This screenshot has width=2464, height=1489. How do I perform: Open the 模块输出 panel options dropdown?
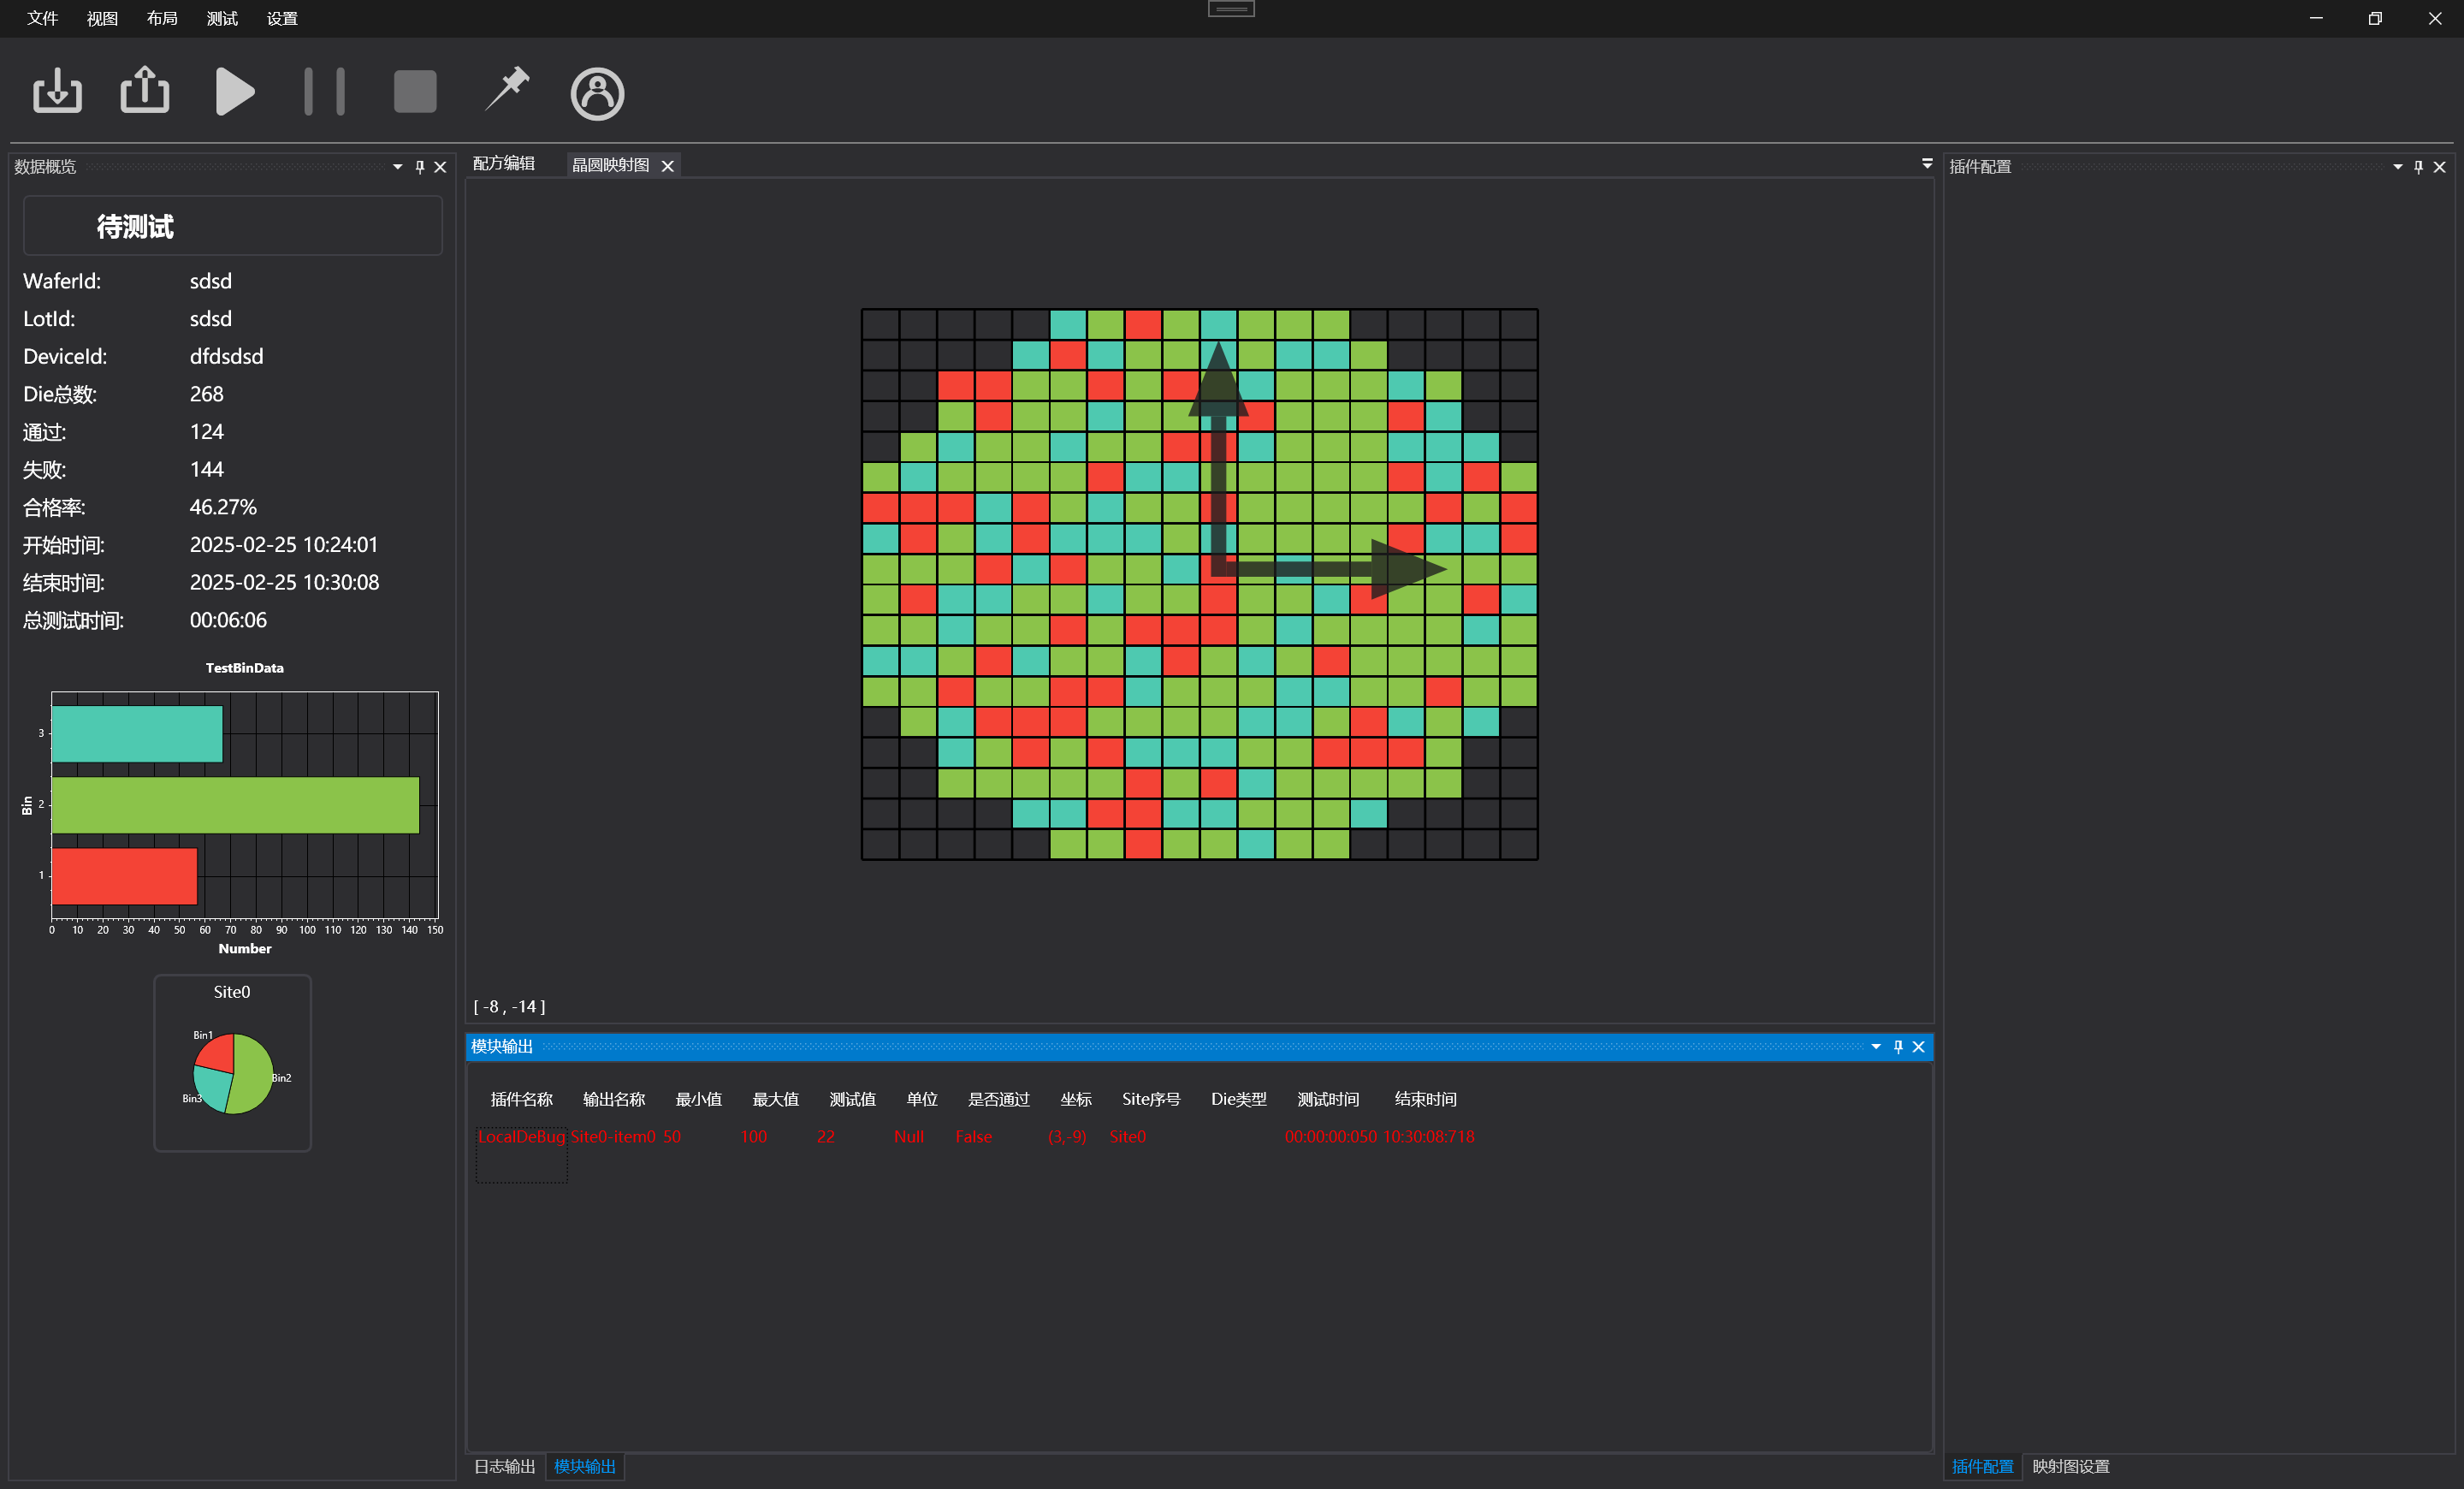tap(1876, 1047)
